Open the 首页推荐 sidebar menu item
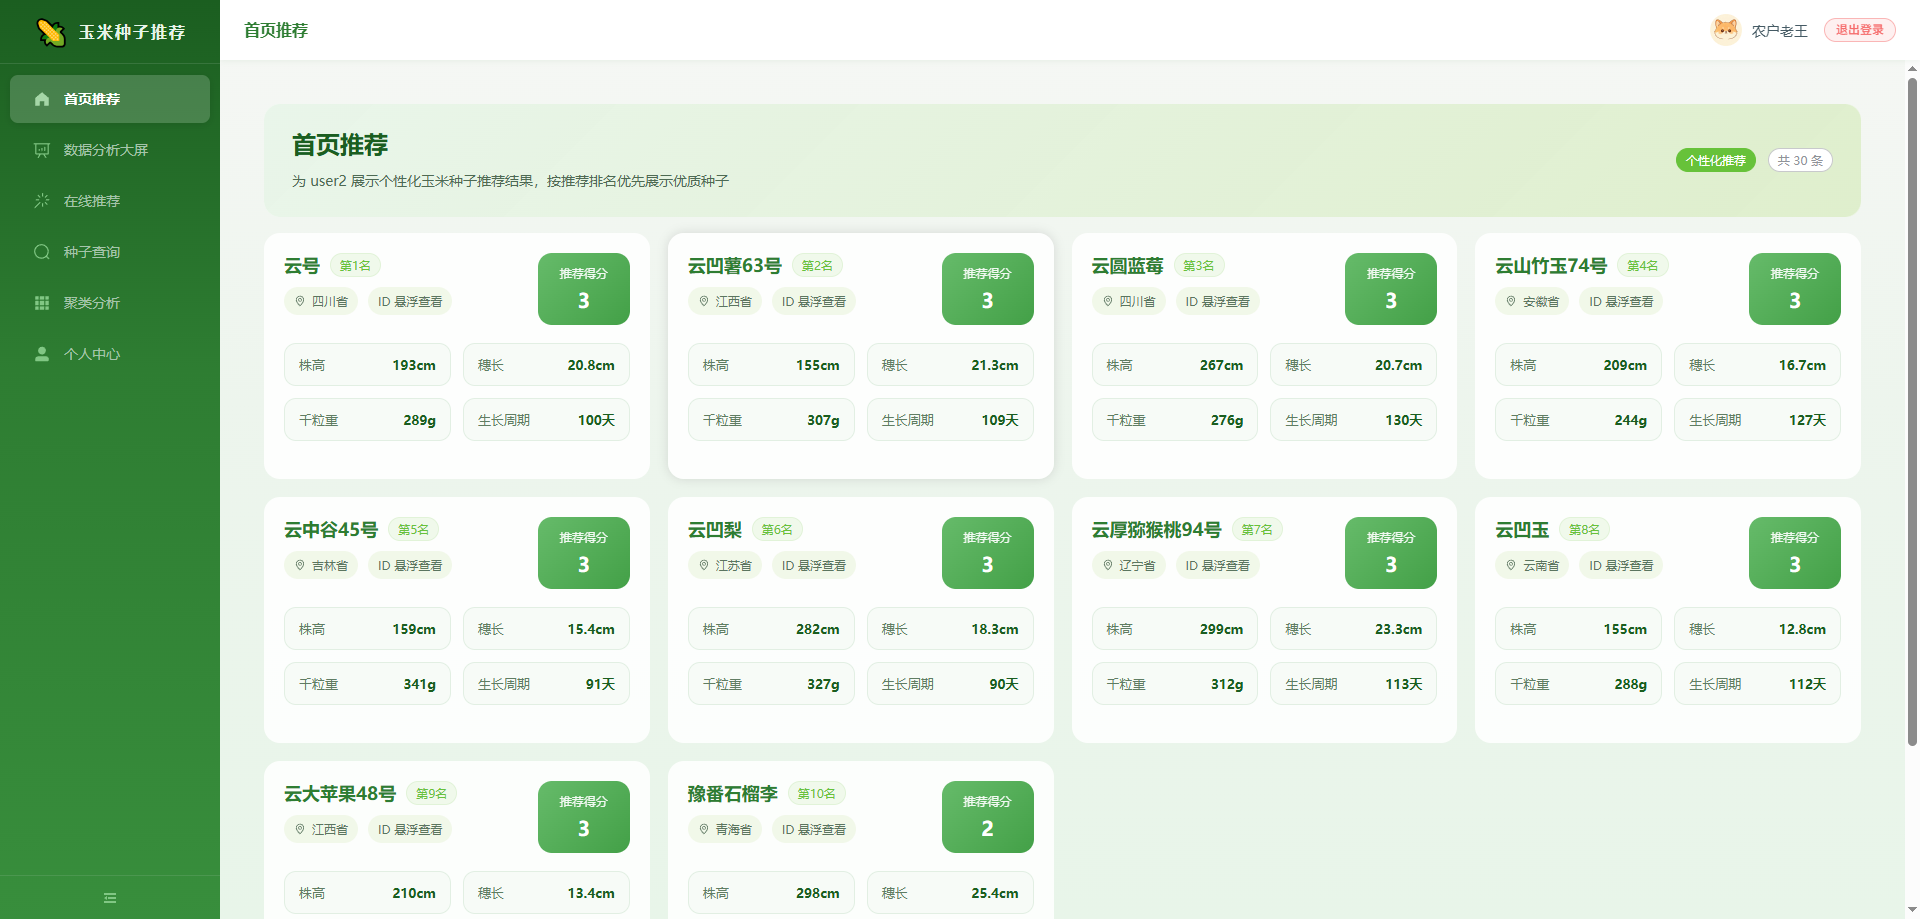Viewport: 1920px width, 919px height. pyautogui.click(x=110, y=99)
